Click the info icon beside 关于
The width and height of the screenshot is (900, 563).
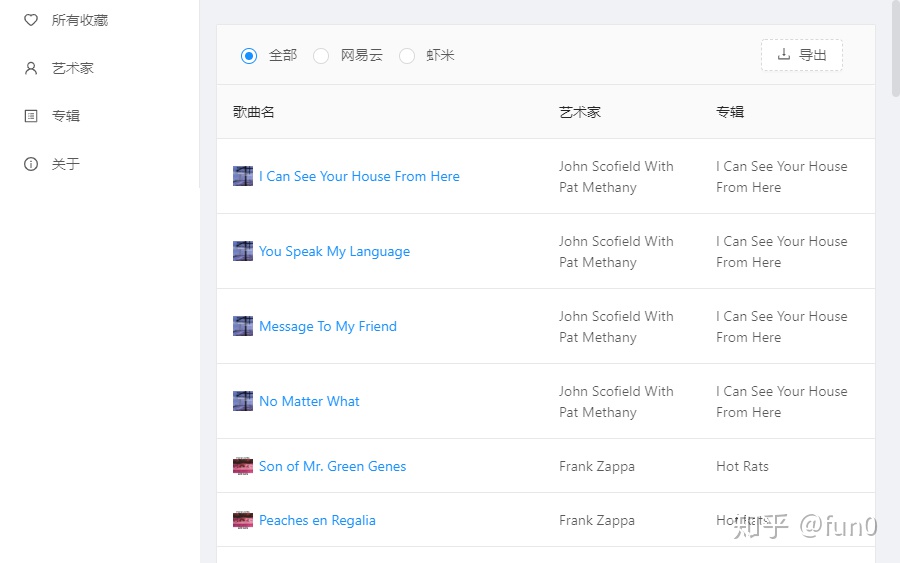click(31, 164)
